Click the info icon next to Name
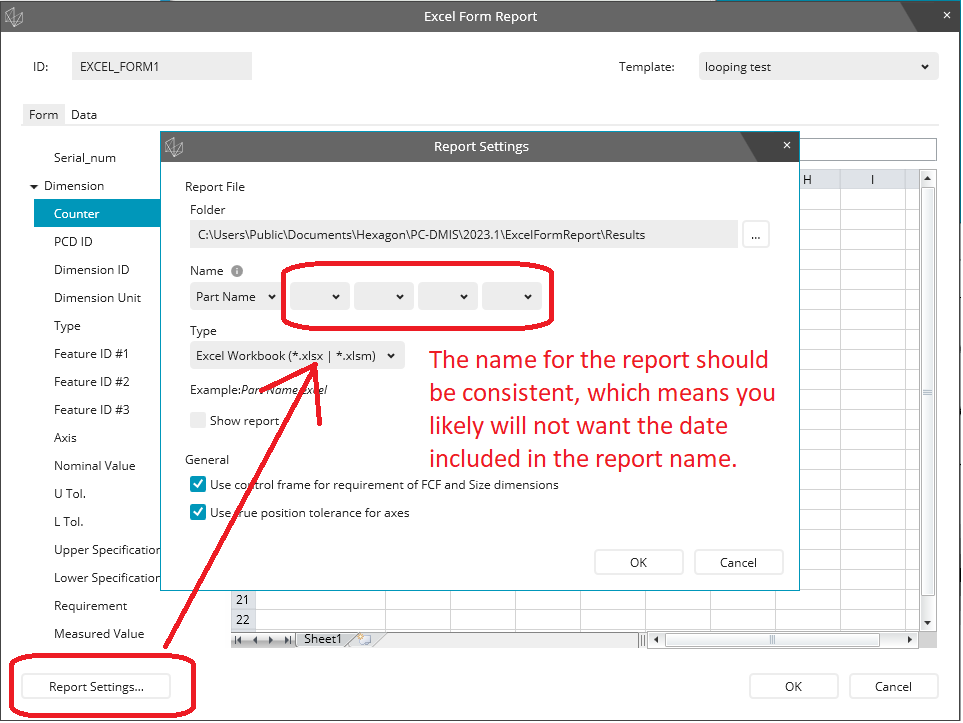This screenshot has width=963, height=723. [x=237, y=270]
